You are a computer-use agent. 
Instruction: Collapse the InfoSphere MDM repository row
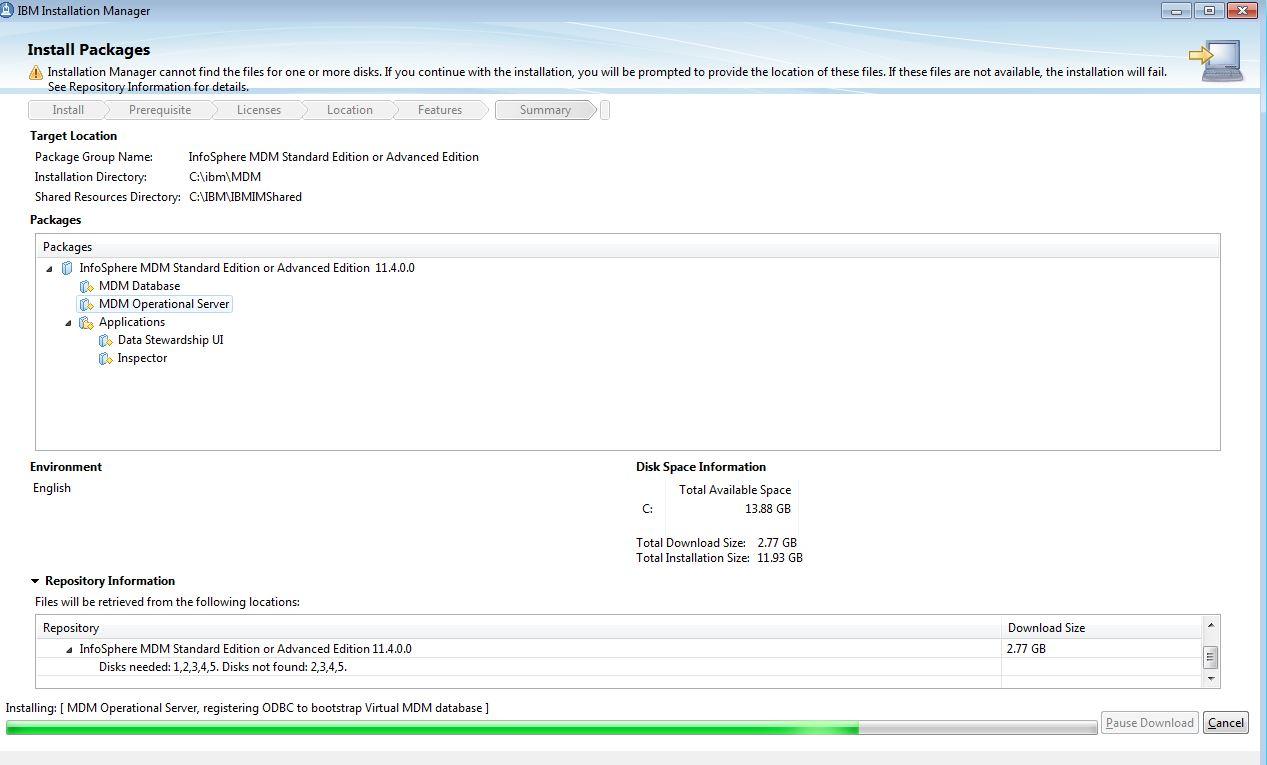(69, 649)
